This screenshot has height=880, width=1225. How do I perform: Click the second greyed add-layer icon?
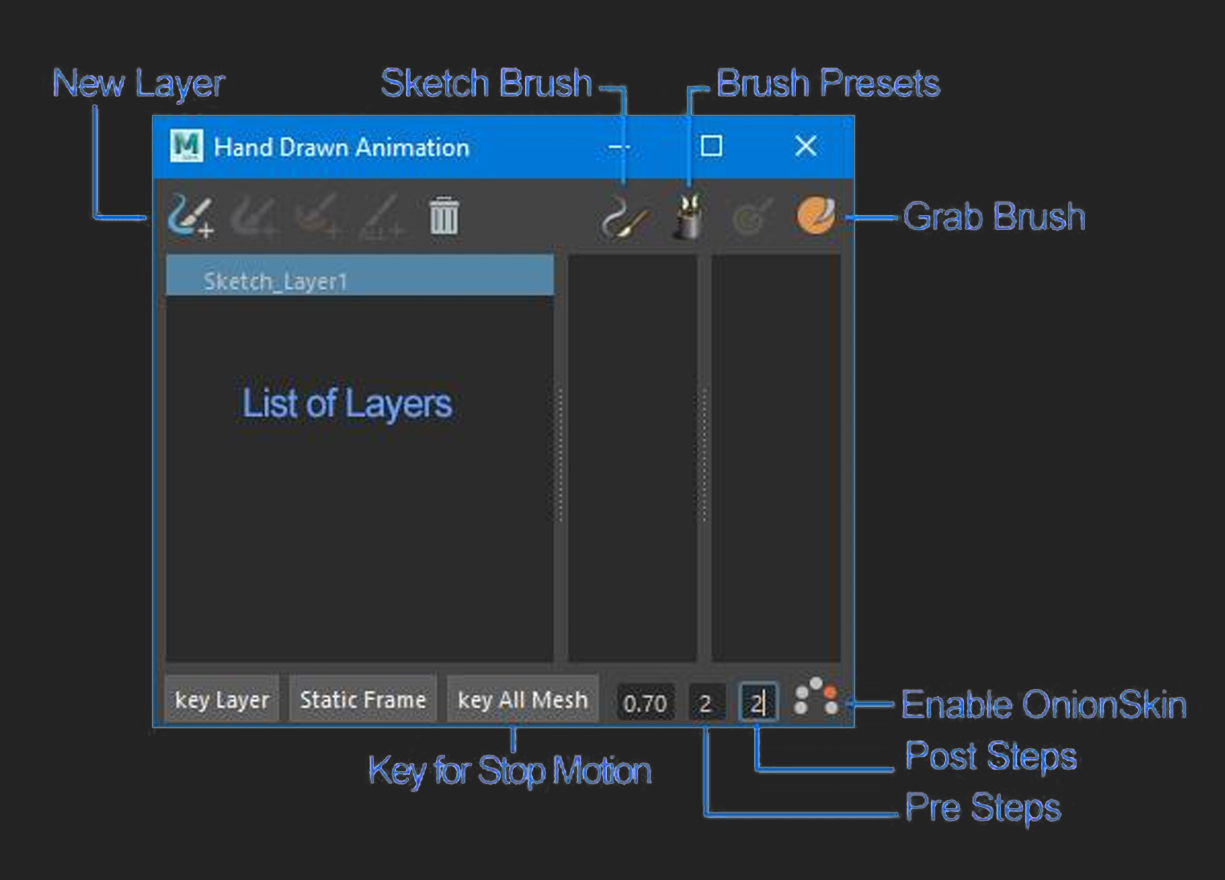[x=252, y=216]
